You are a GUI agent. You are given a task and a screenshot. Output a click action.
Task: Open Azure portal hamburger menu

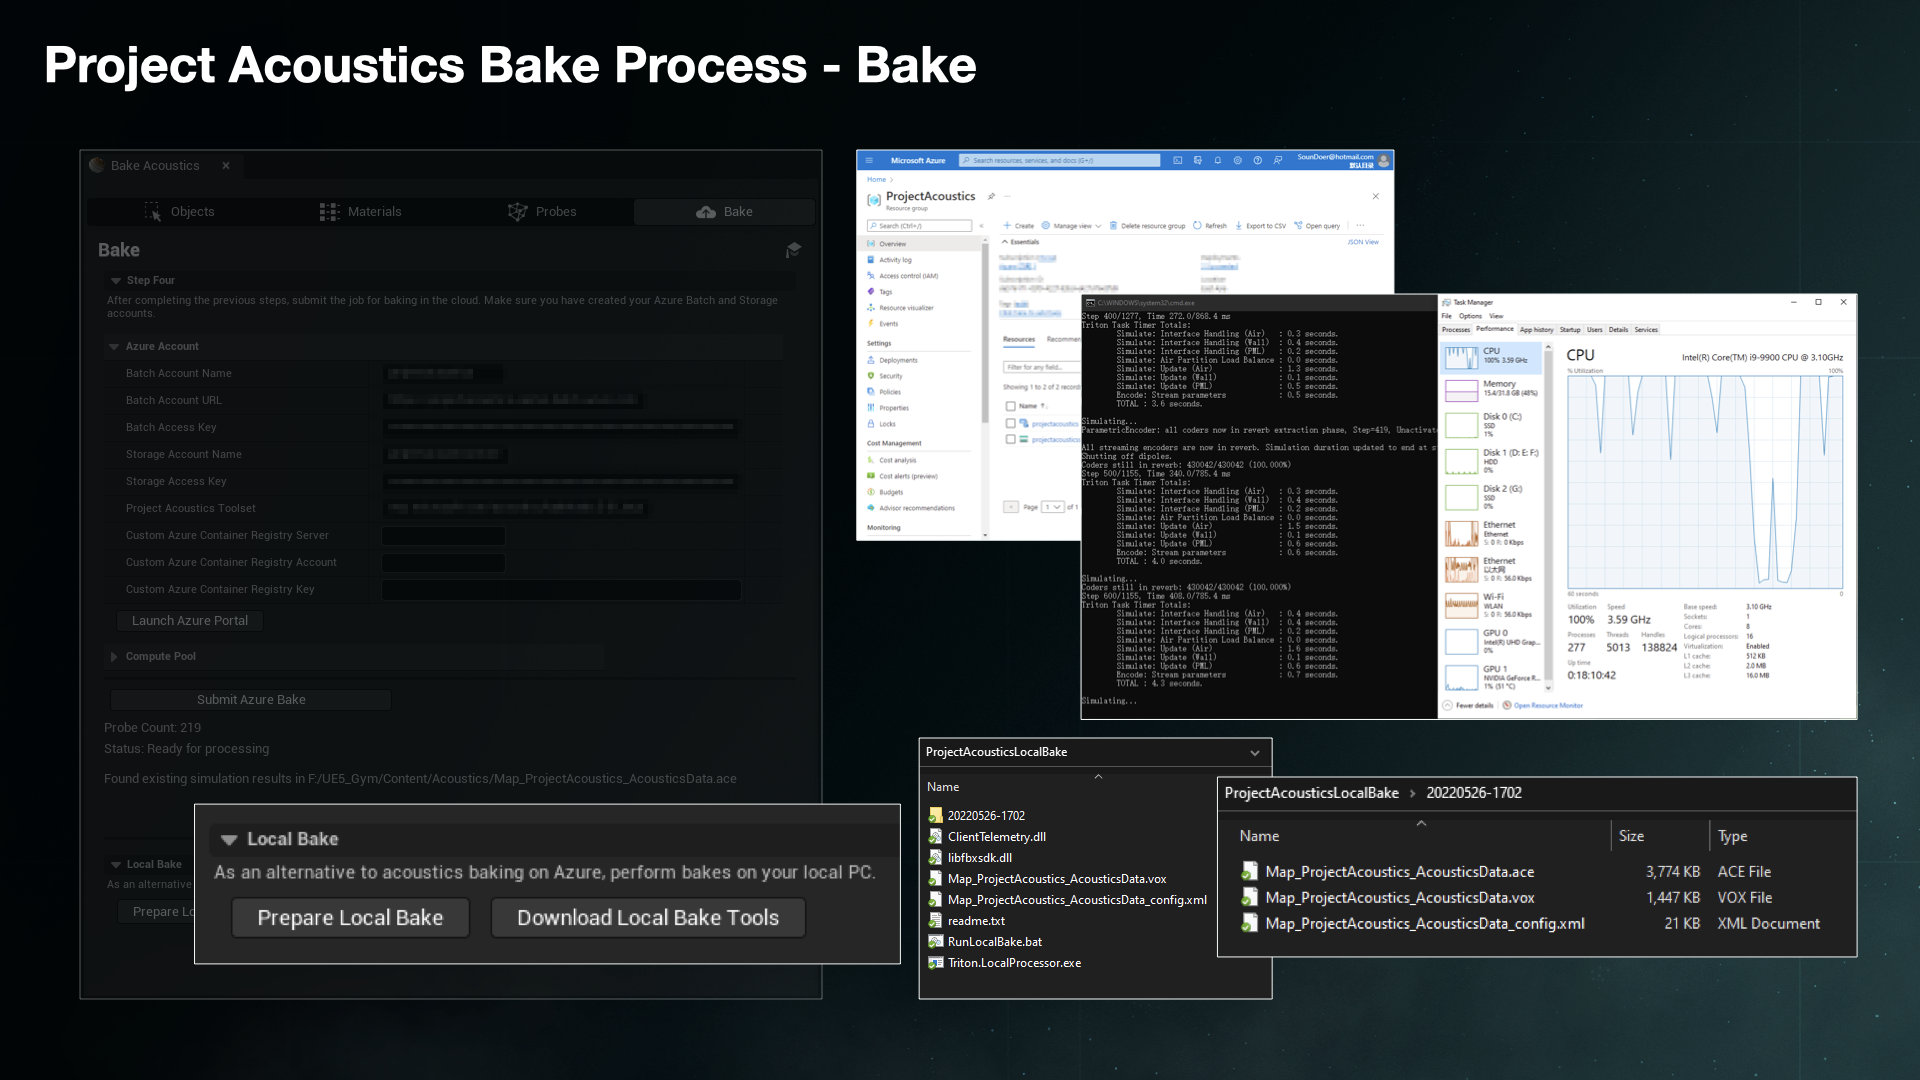coord(869,160)
